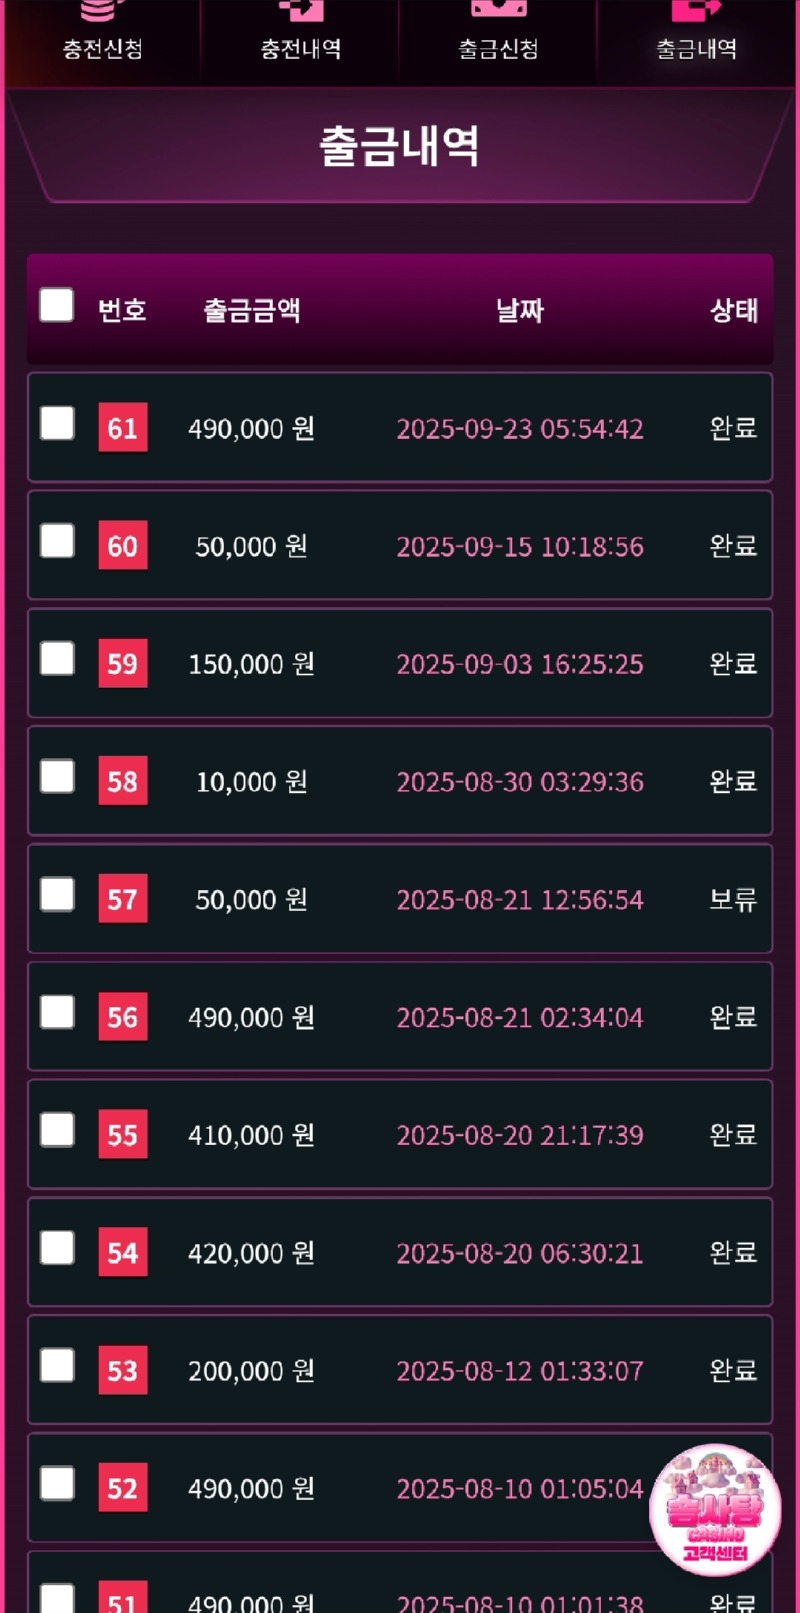This screenshot has height=1613, width=800.
Task: Open the 충전내역 deposit history icon
Action: point(300,32)
